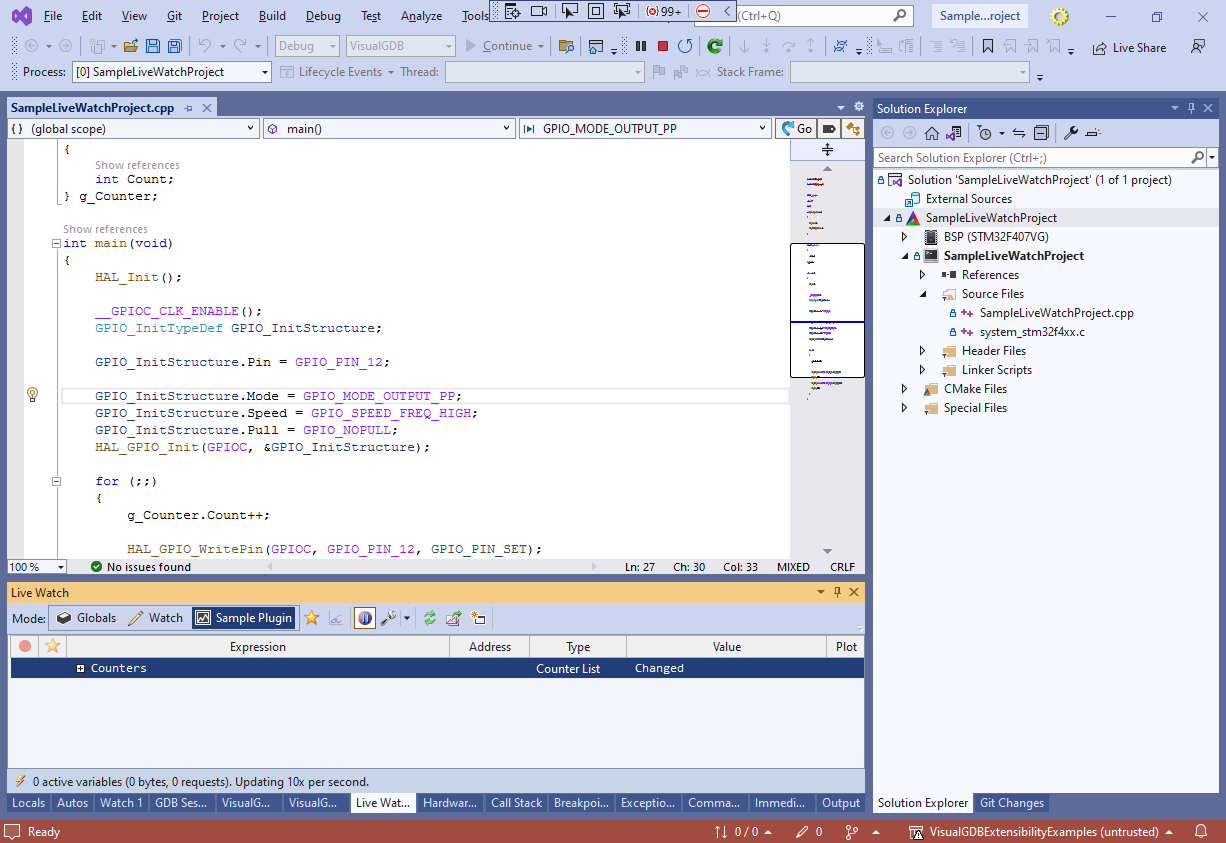
Task: Open the Analyze menu
Action: [x=421, y=16]
